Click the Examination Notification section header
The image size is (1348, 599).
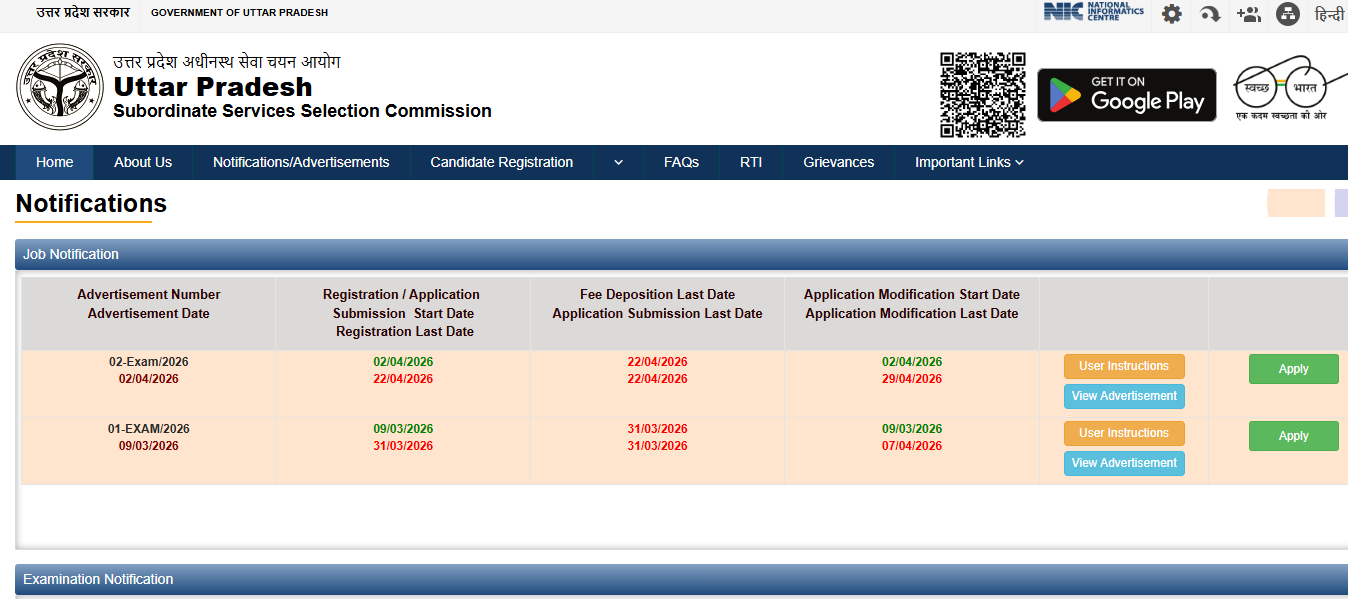point(98,579)
